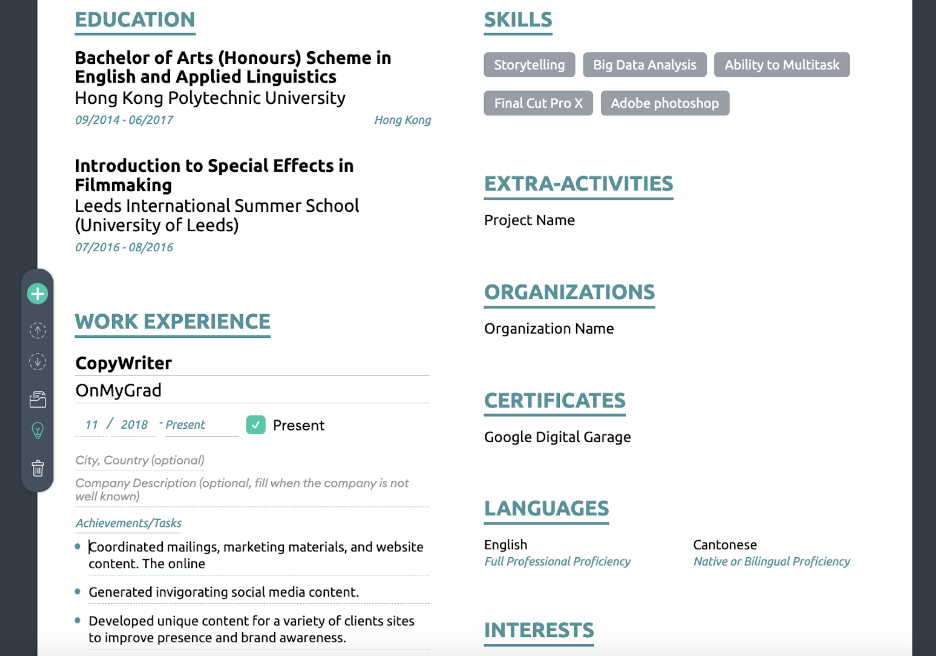
Task: Click Full Professional Proficiency level
Action: pyautogui.click(x=558, y=562)
